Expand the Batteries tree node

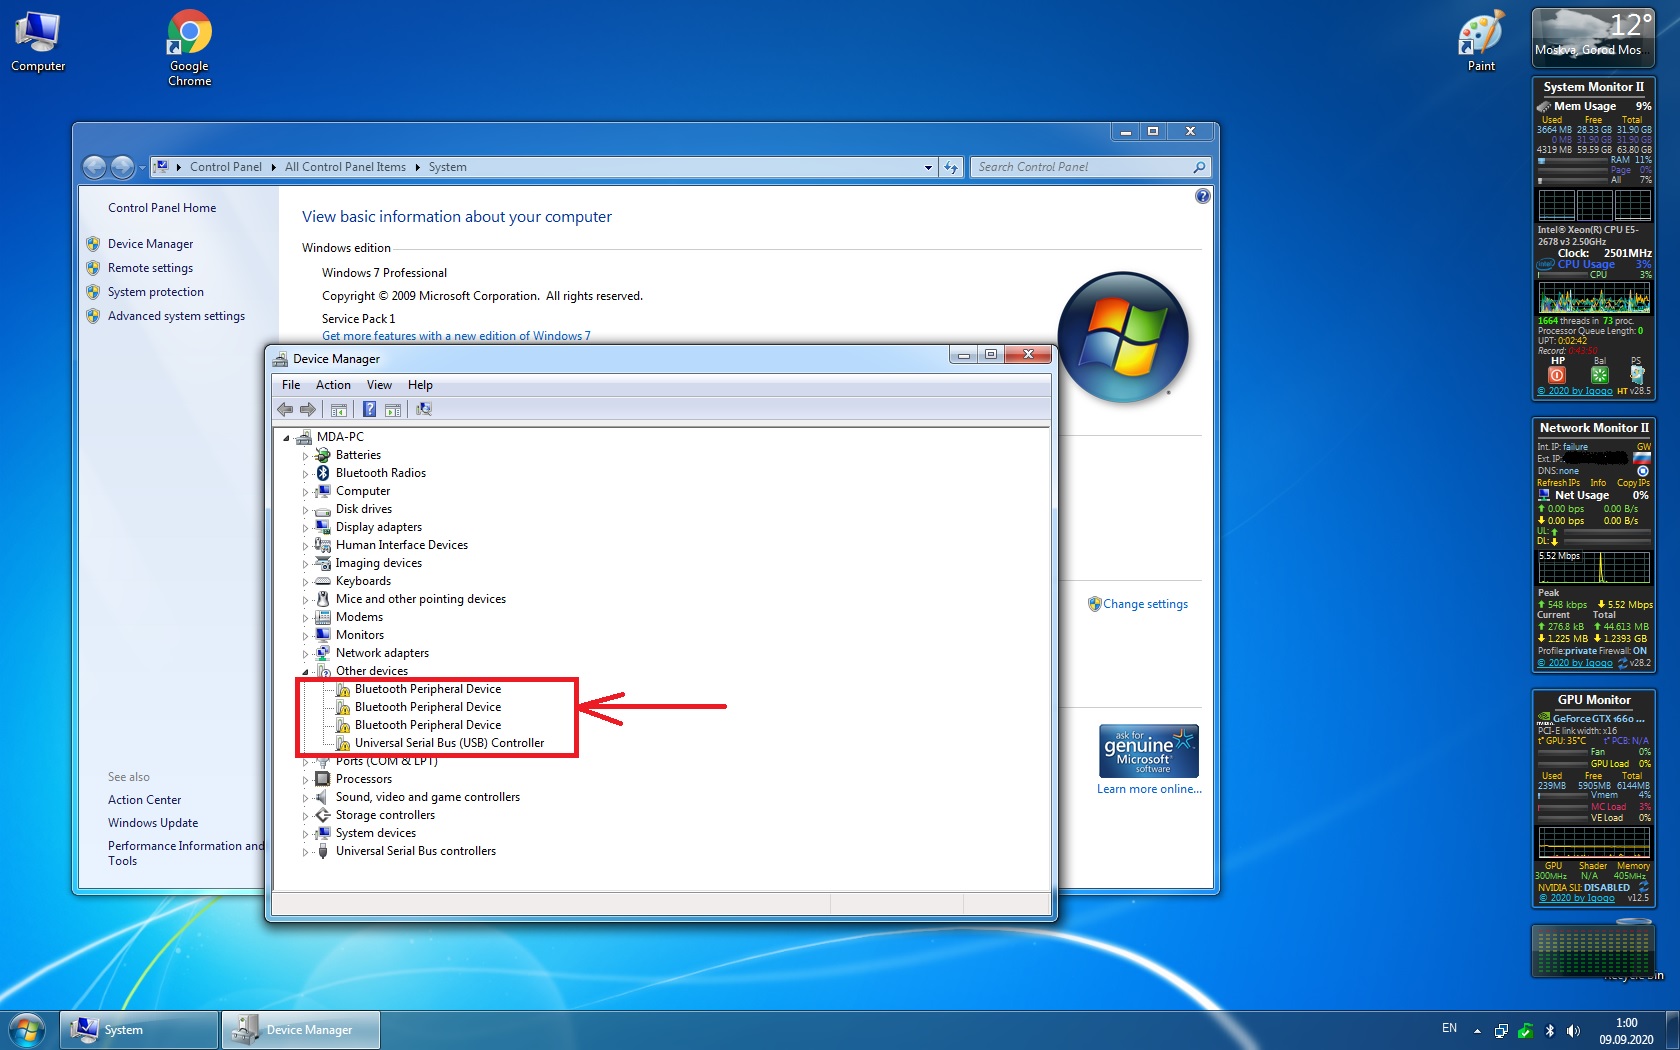[306, 456]
